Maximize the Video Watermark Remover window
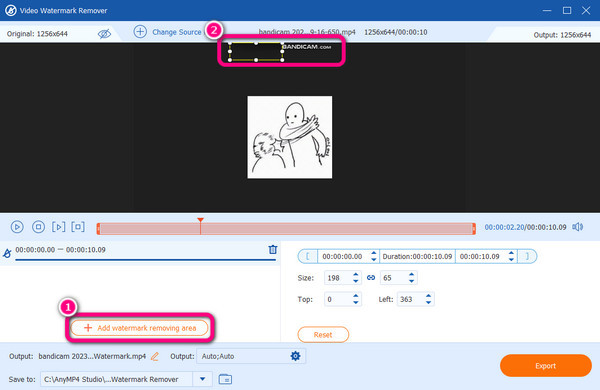The width and height of the screenshot is (600, 390). [567, 10]
